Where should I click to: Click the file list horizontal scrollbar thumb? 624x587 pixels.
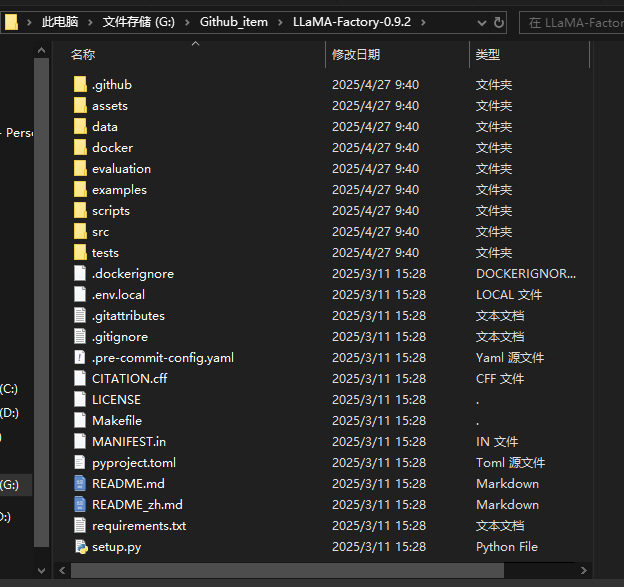coord(287,570)
